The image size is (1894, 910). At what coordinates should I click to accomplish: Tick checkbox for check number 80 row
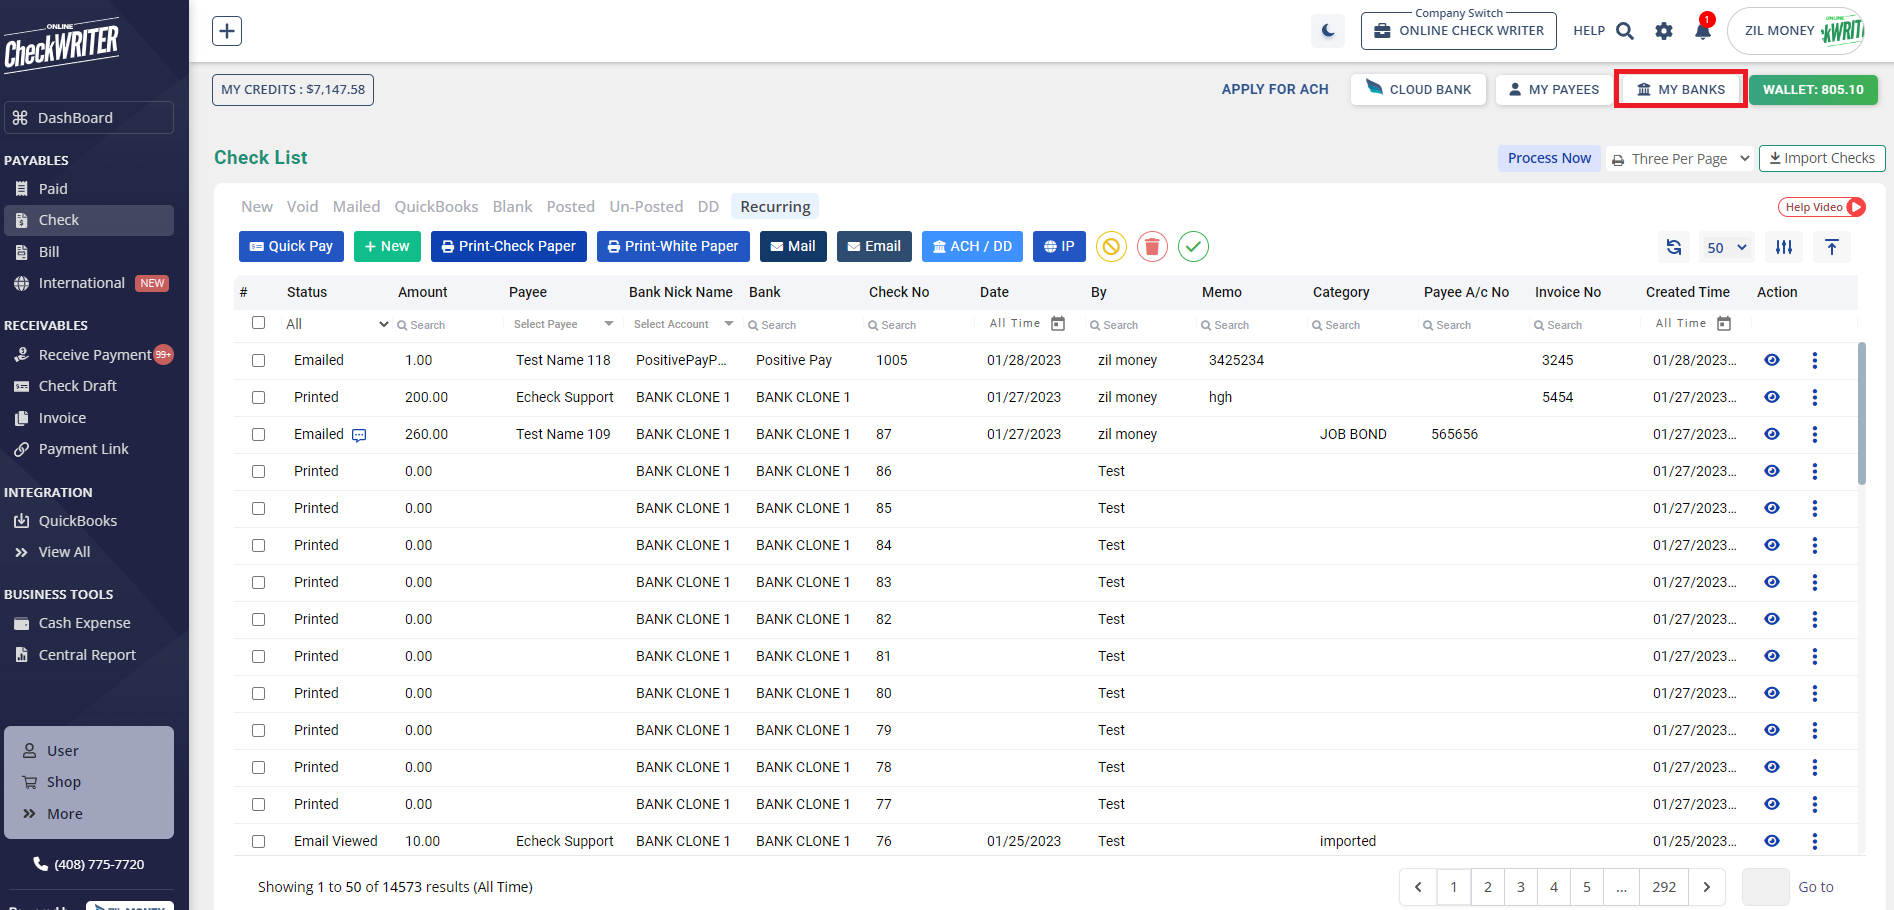(259, 693)
